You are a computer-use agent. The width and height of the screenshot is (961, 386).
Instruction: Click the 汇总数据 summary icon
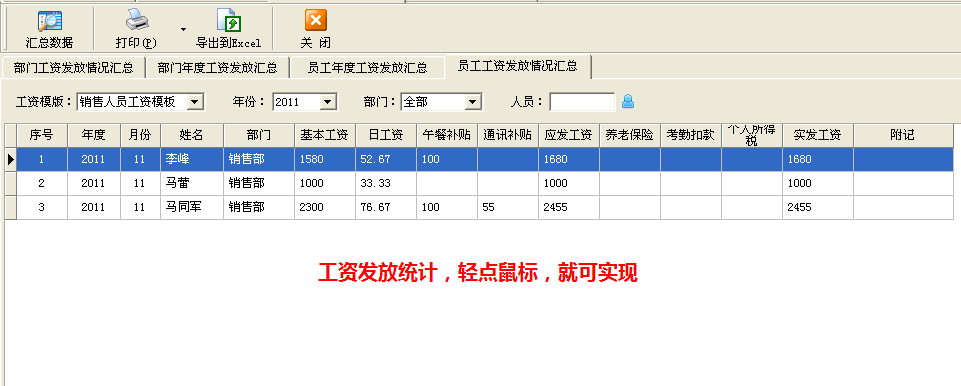[50, 21]
